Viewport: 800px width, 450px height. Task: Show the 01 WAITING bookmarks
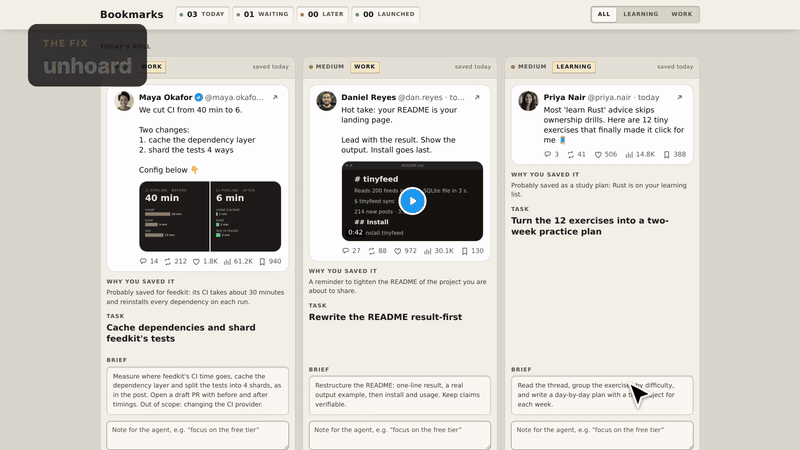coord(263,14)
